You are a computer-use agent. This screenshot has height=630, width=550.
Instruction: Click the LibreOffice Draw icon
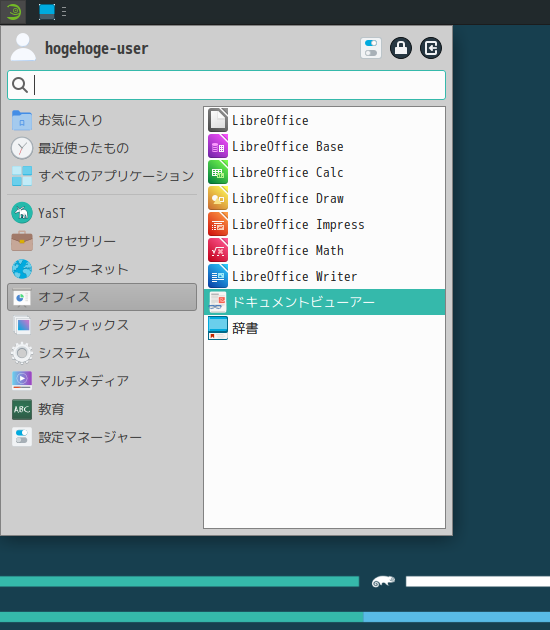[218, 198]
